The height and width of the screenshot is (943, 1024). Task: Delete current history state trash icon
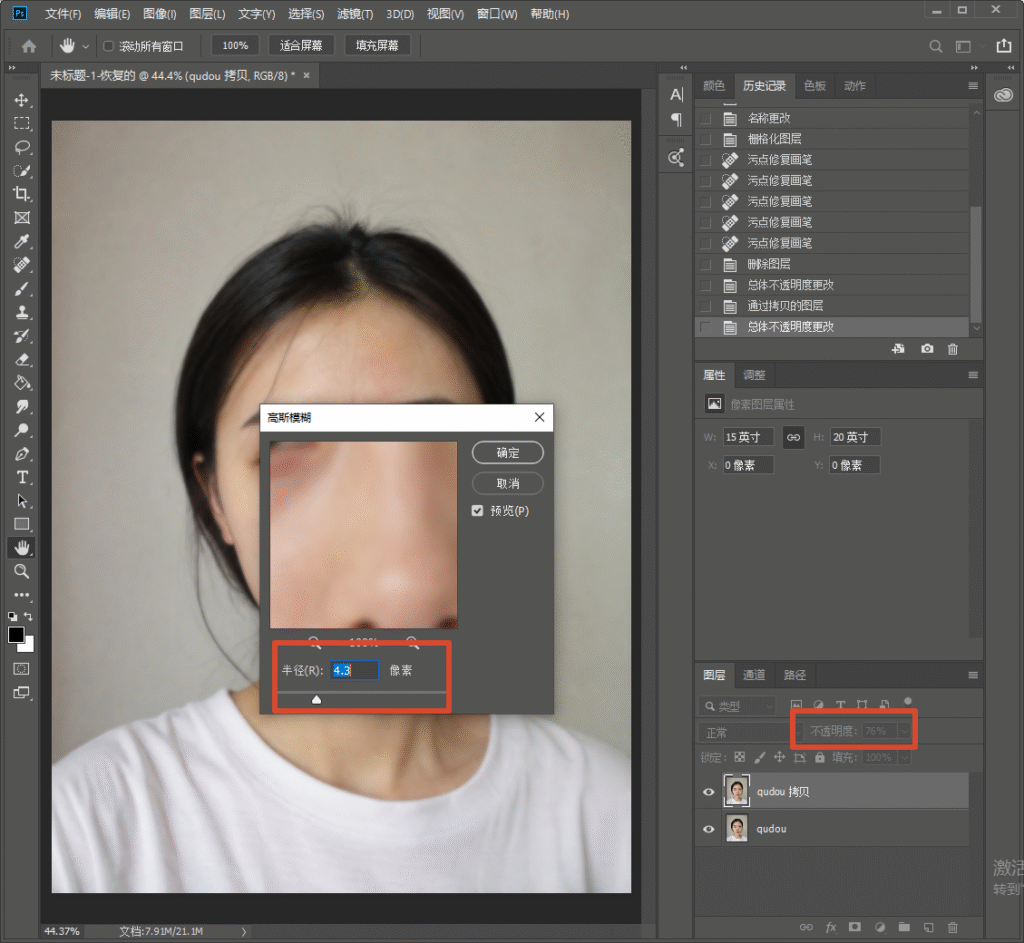tap(952, 349)
